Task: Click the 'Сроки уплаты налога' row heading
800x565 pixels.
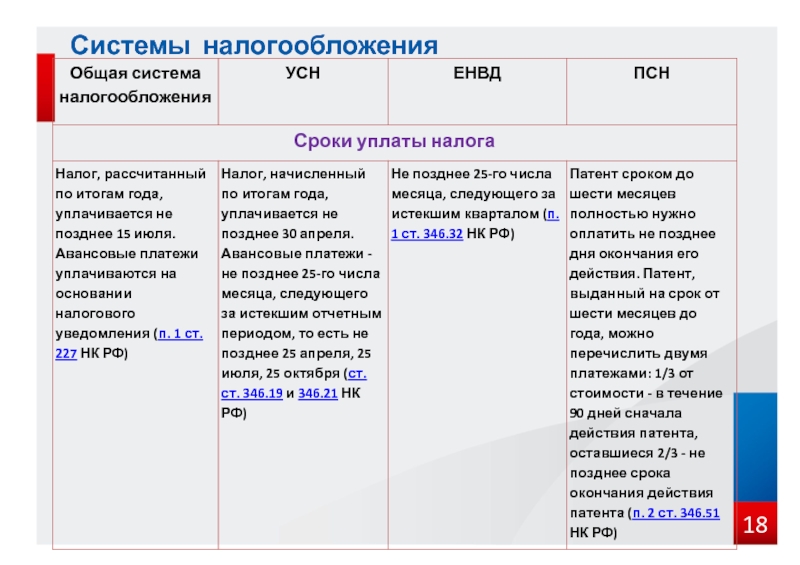Action: click(394, 141)
